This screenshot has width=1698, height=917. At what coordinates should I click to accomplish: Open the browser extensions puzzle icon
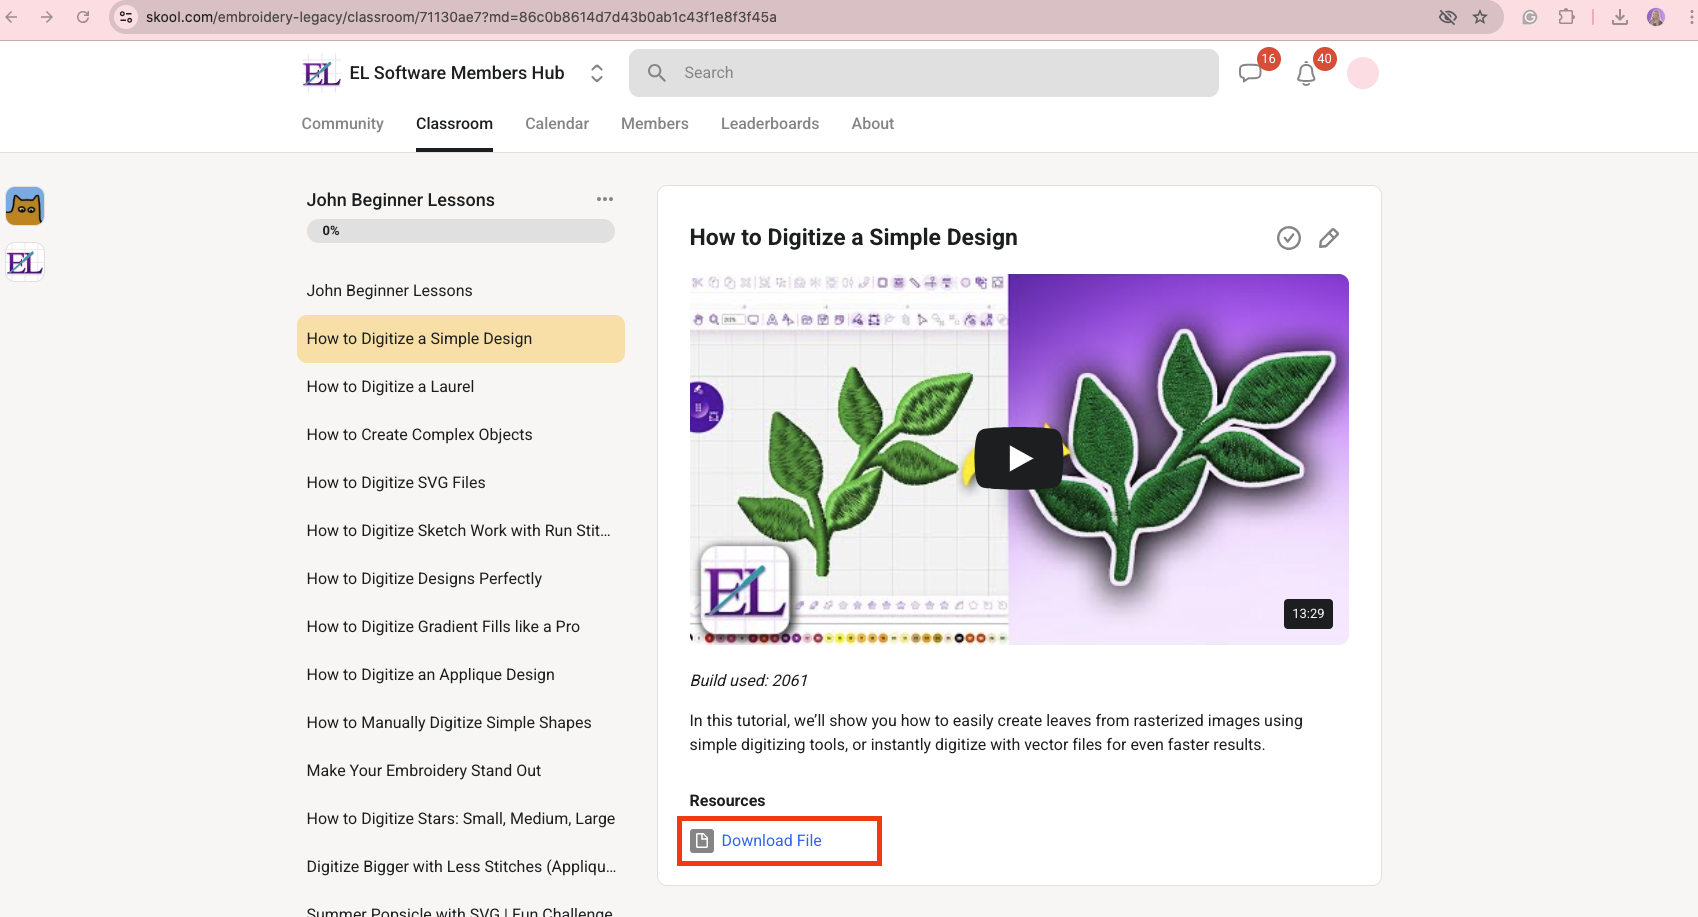pyautogui.click(x=1566, y=17)
